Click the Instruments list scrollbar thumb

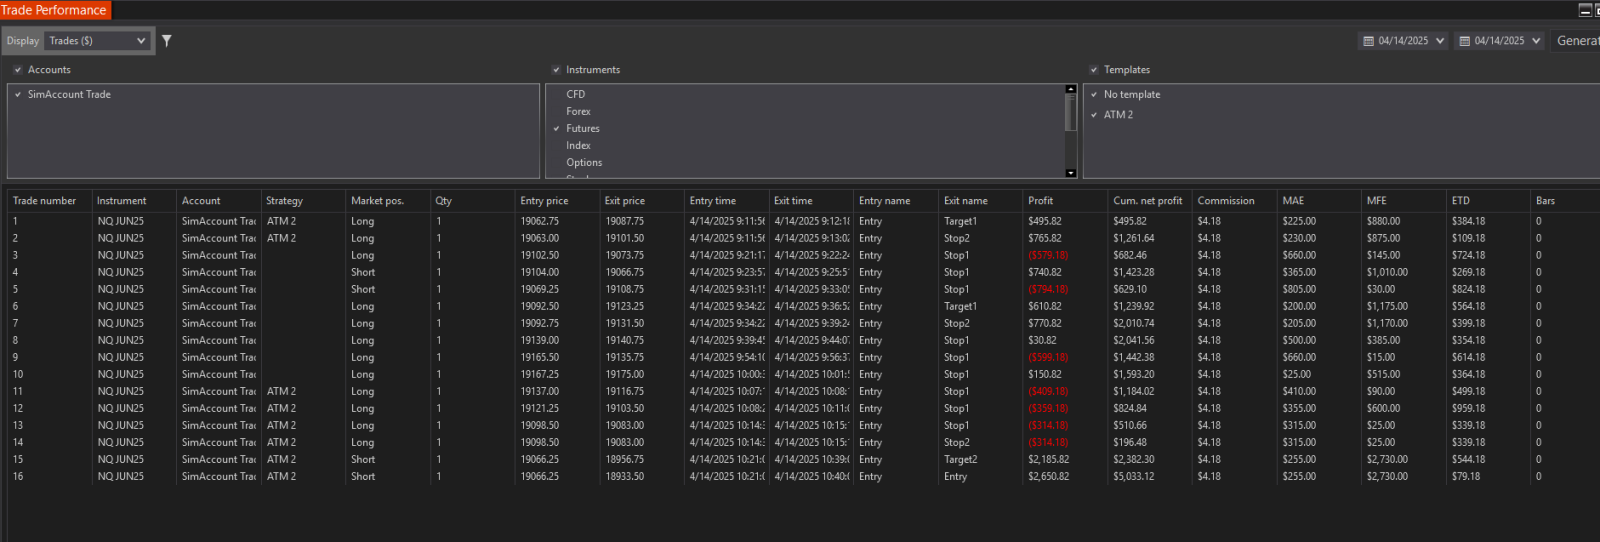coord(1071,112)
